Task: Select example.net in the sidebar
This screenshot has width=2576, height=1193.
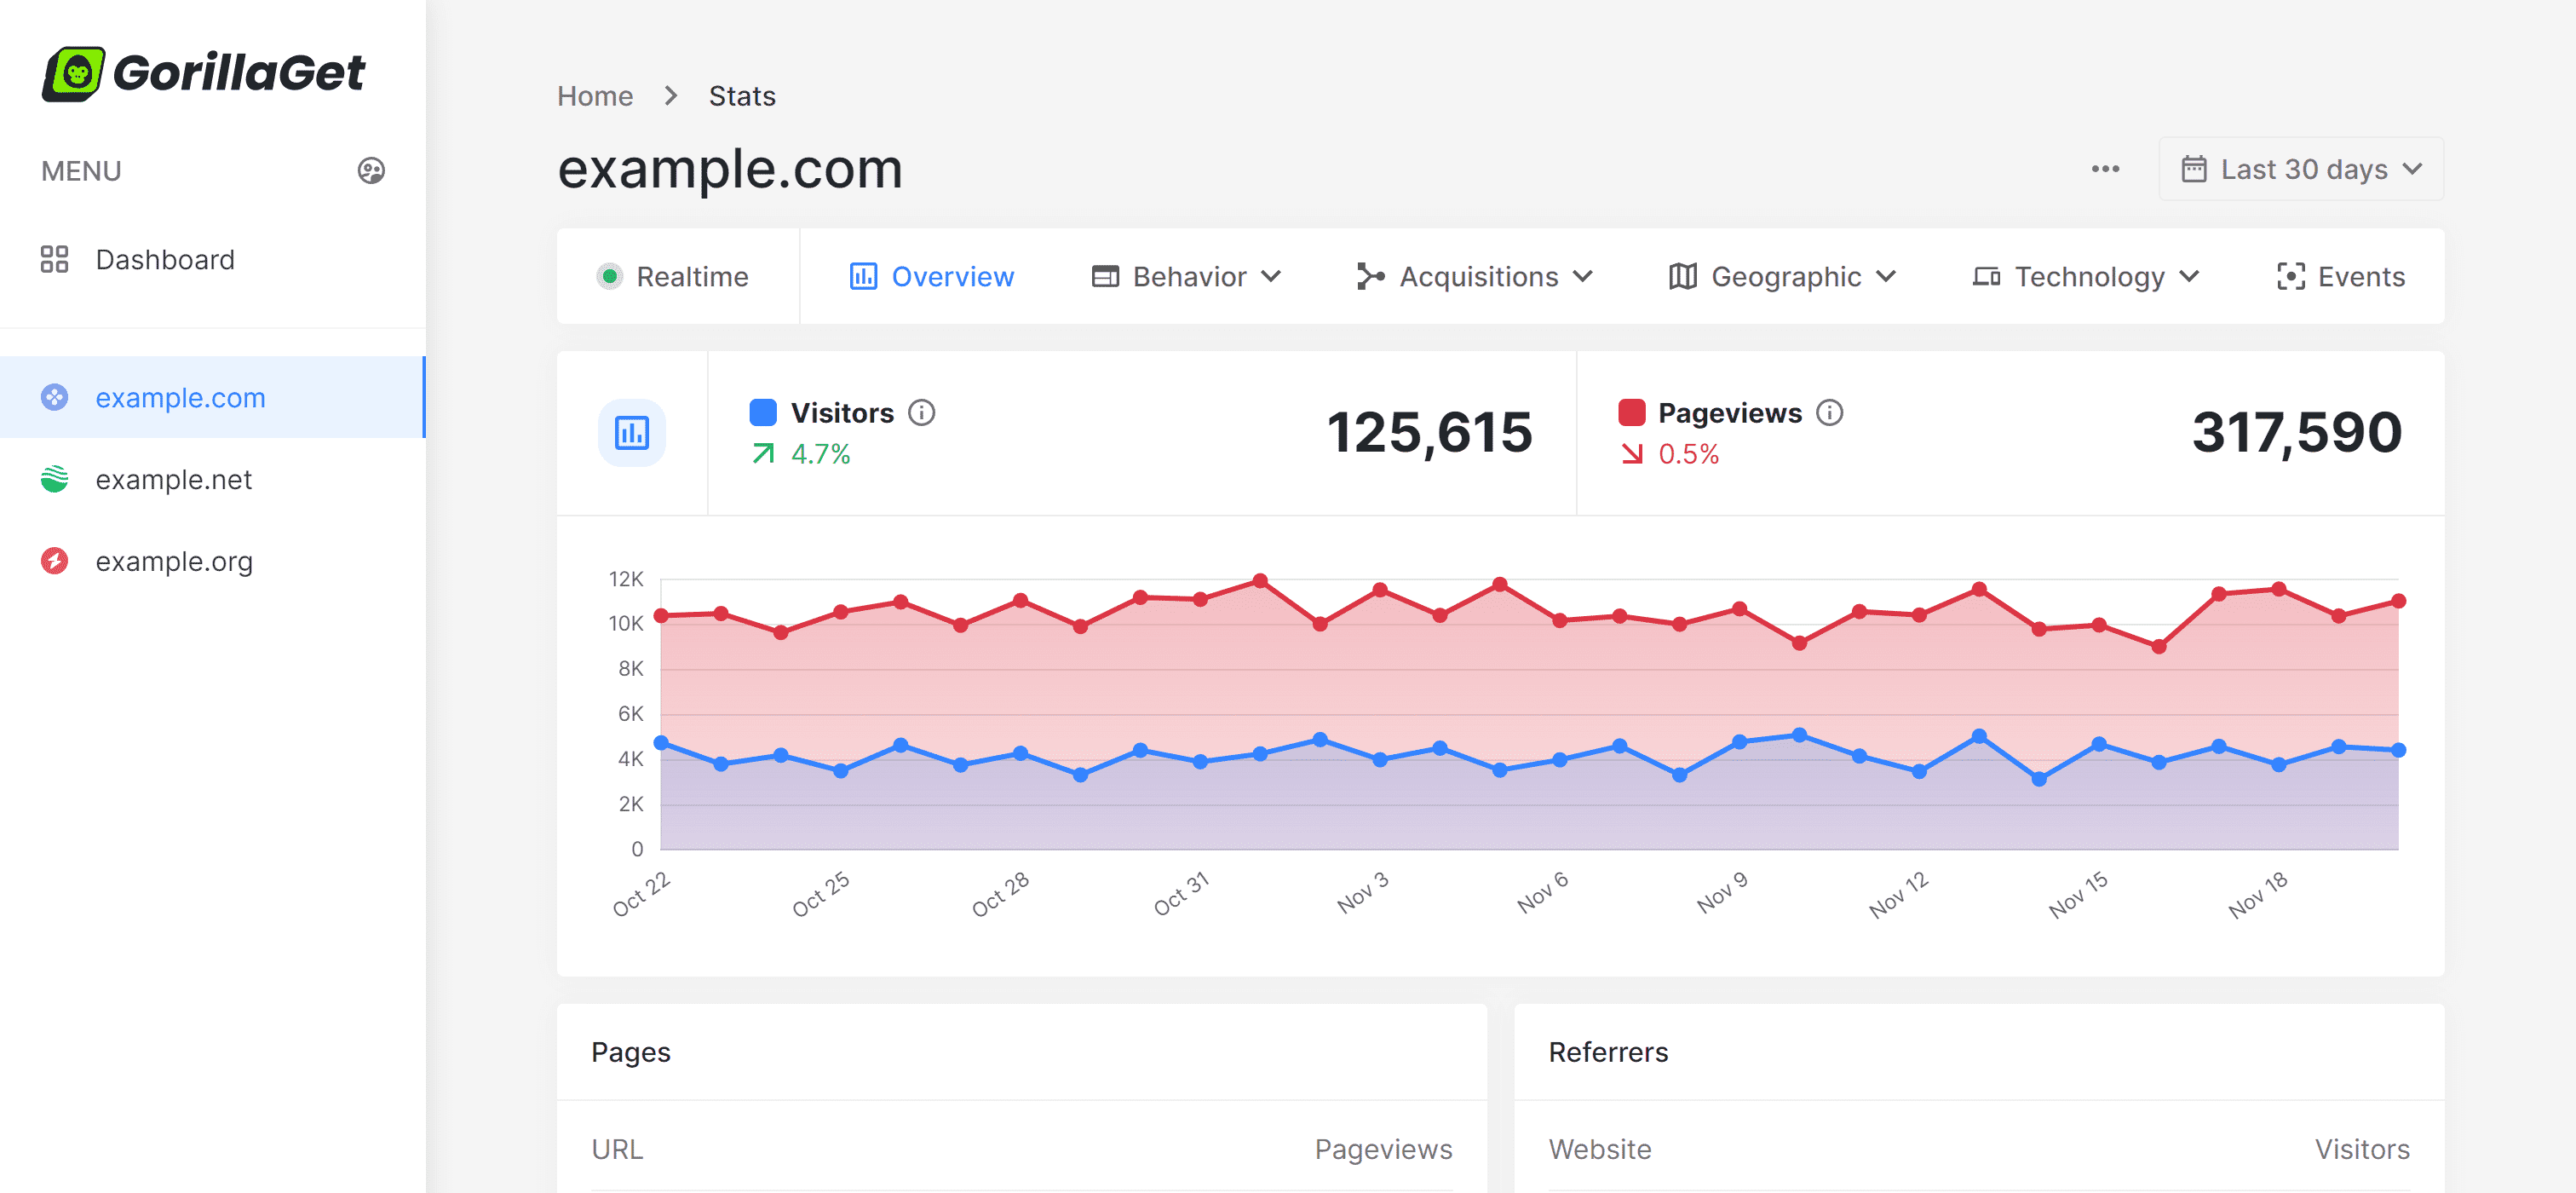Action: coord(212,479)
